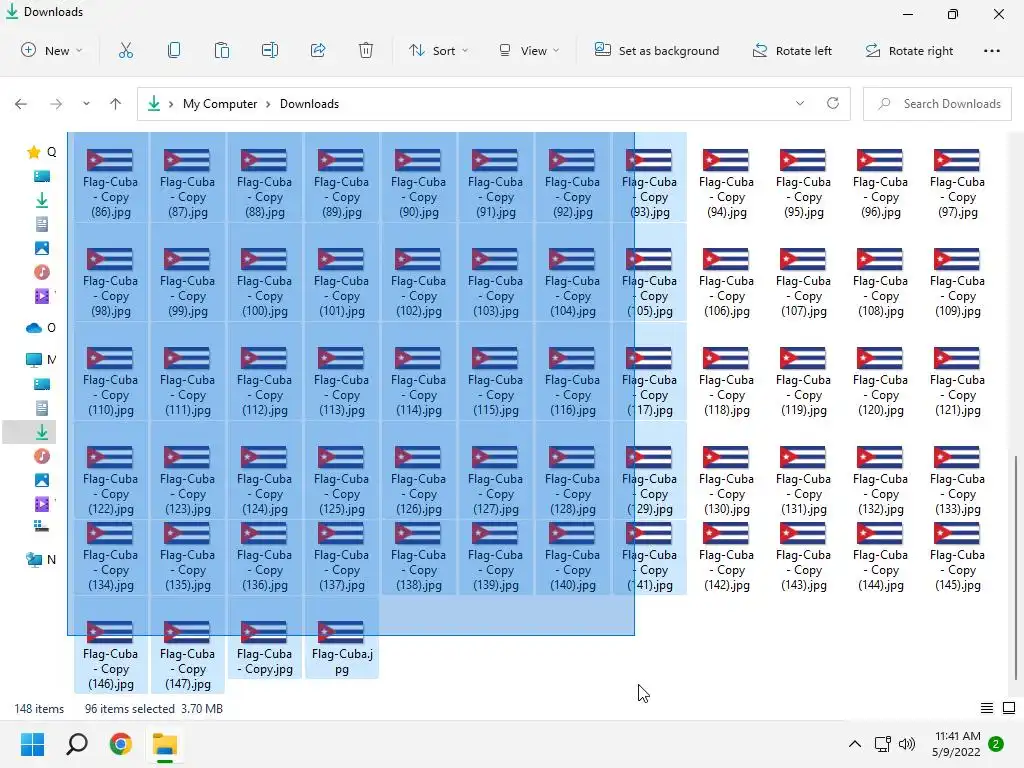Select Flag-Cuba - Copy (145).jpg
The width and height of the screenshot is (1024, 768).
pos(957,557)
